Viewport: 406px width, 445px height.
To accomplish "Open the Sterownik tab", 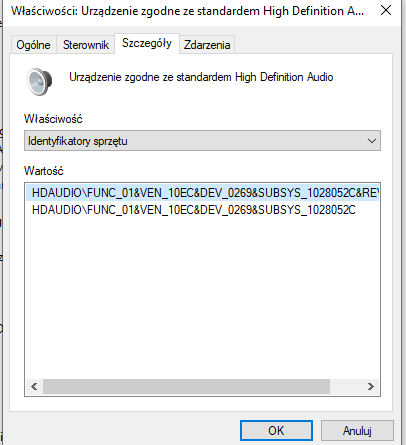I will (x=86, y=45).
